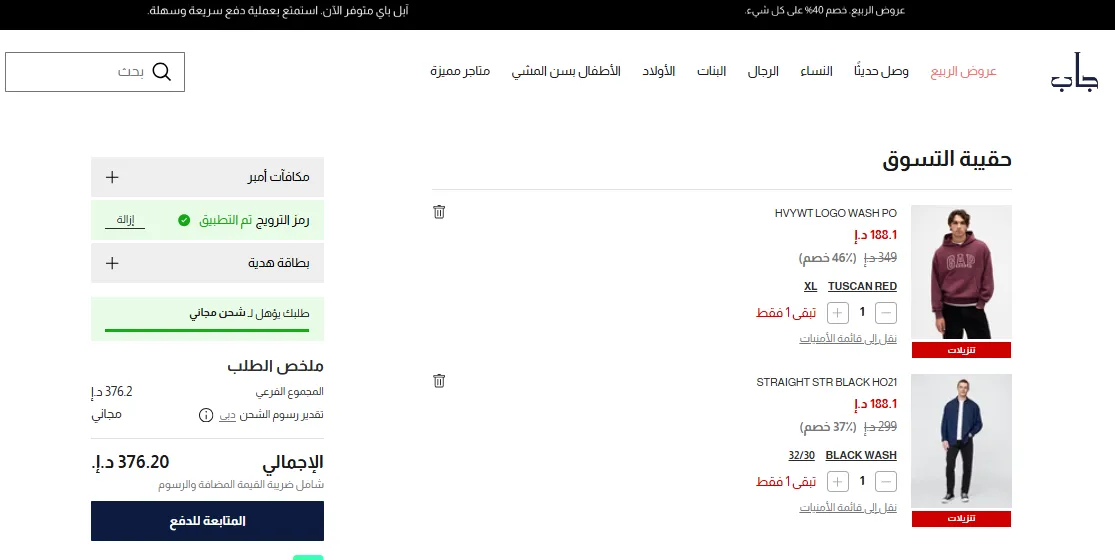
Task: Open الأولاد menu
Action: tap(658, 71)
